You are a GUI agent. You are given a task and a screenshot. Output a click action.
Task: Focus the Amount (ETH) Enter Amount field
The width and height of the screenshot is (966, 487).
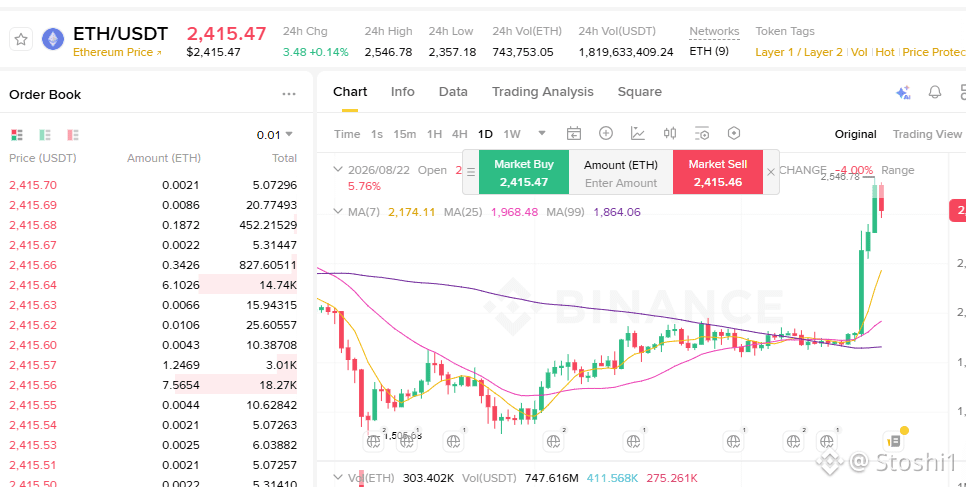point(621,173)
